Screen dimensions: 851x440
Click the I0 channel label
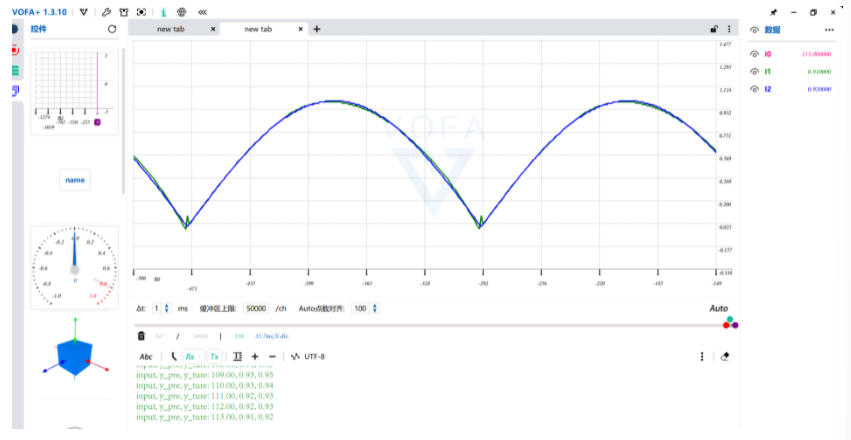pos(768,54)
